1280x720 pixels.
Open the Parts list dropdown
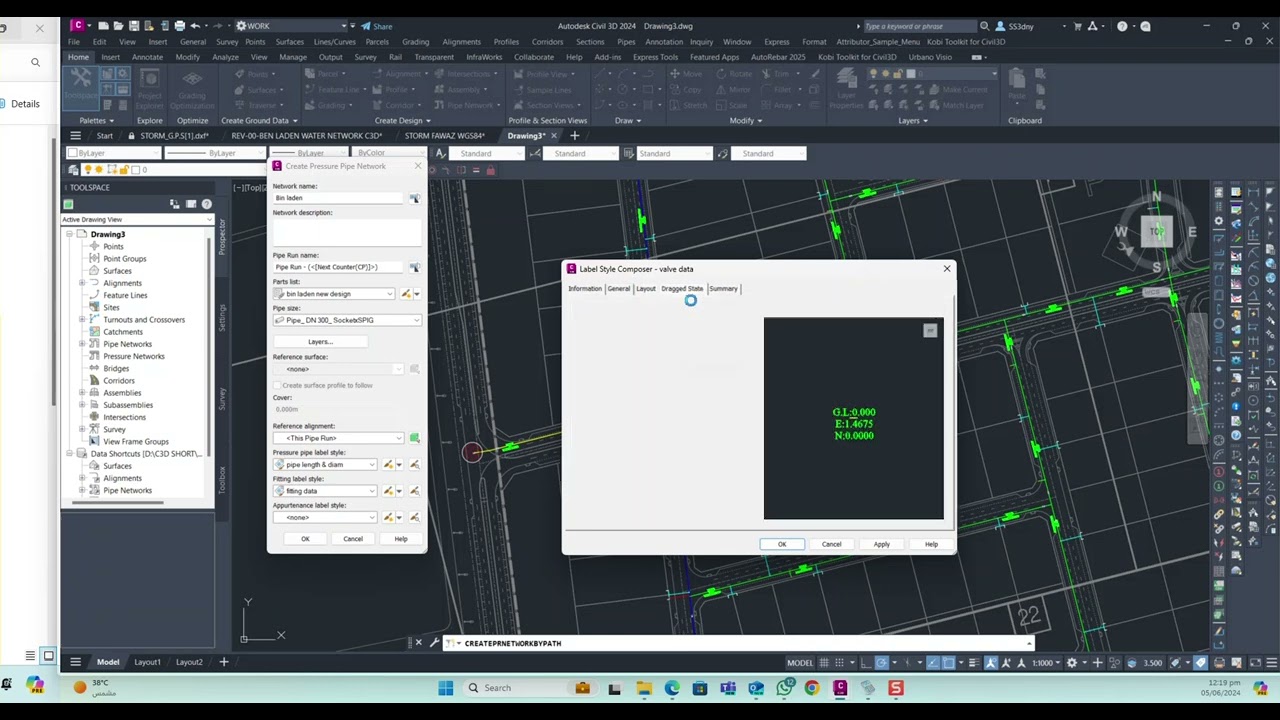tap(335, 294)
